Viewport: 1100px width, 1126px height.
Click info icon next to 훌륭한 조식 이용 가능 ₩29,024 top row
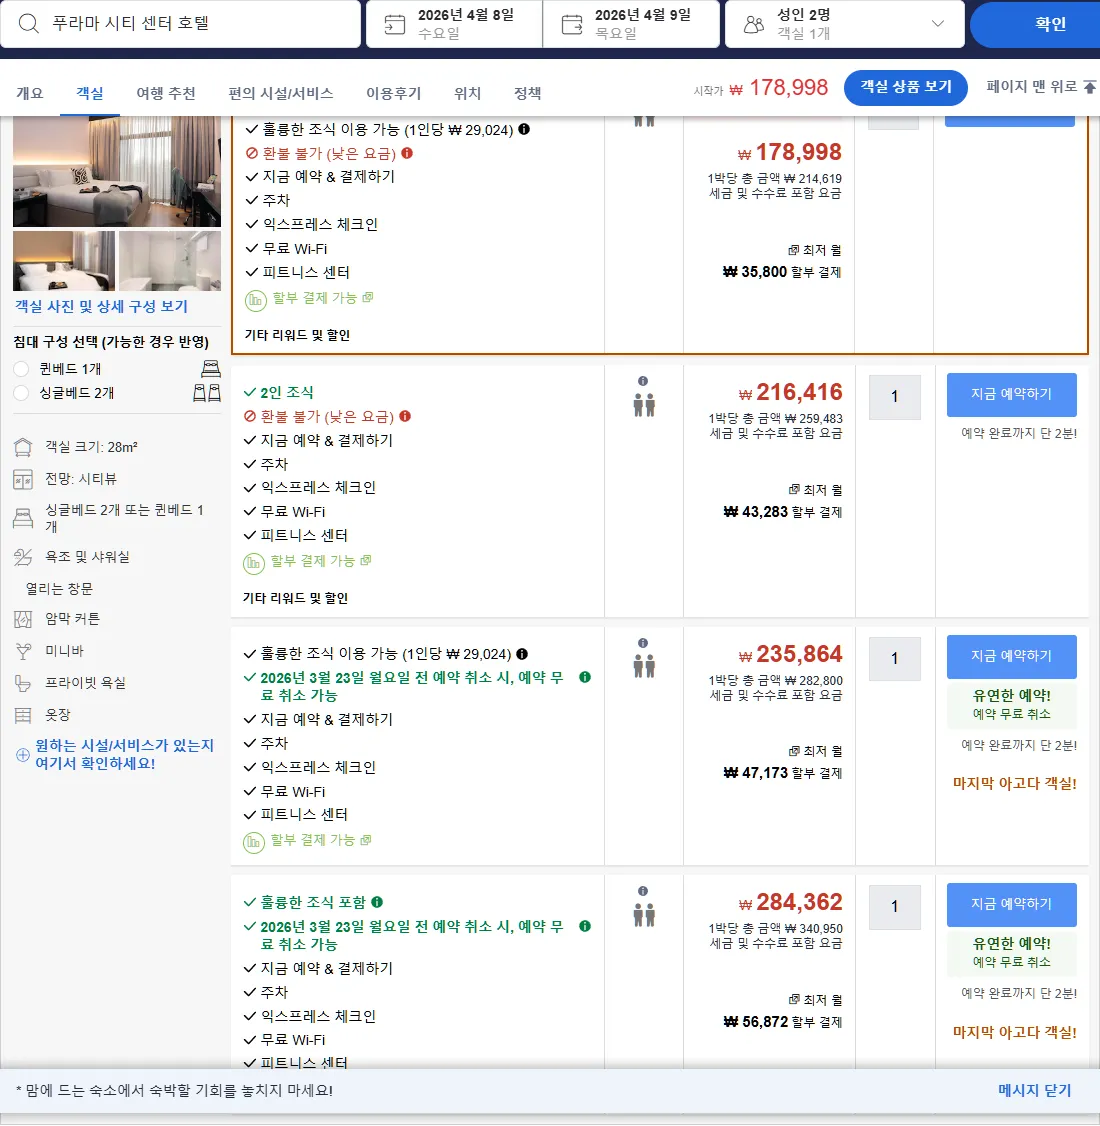(524, 129)
